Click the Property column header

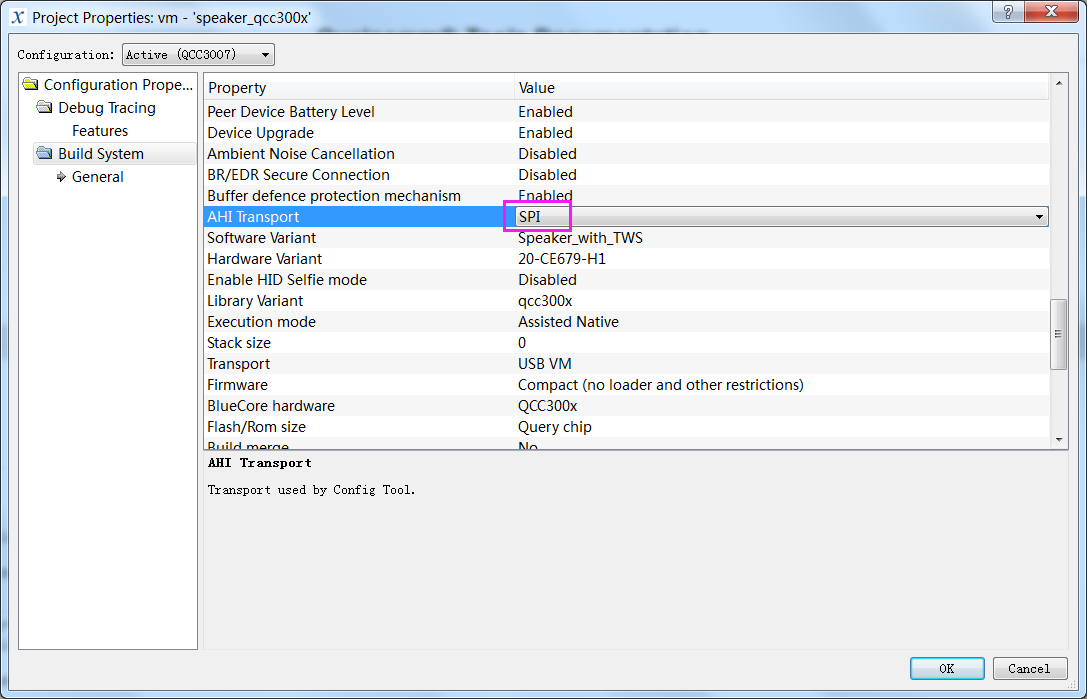point(359,88)
